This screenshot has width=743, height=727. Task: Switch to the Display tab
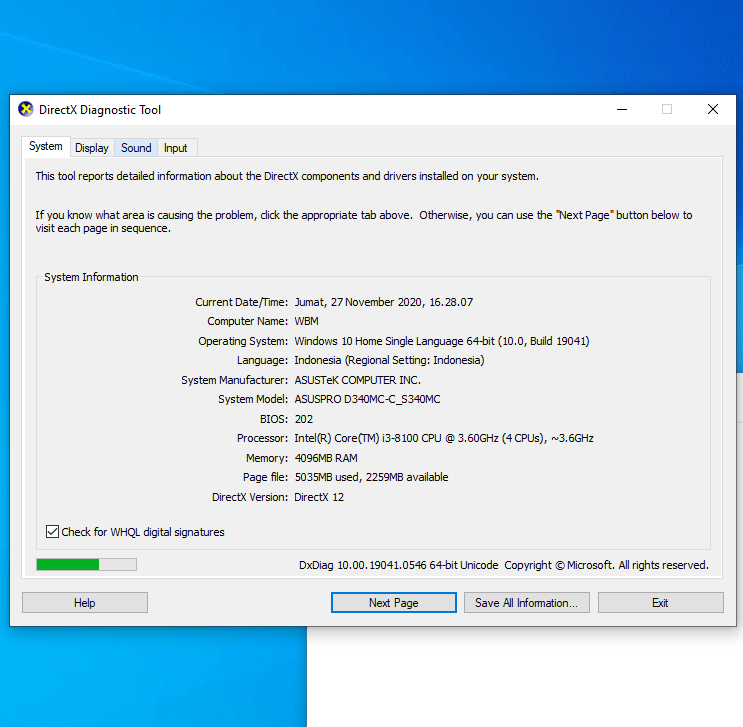point(92,148)
